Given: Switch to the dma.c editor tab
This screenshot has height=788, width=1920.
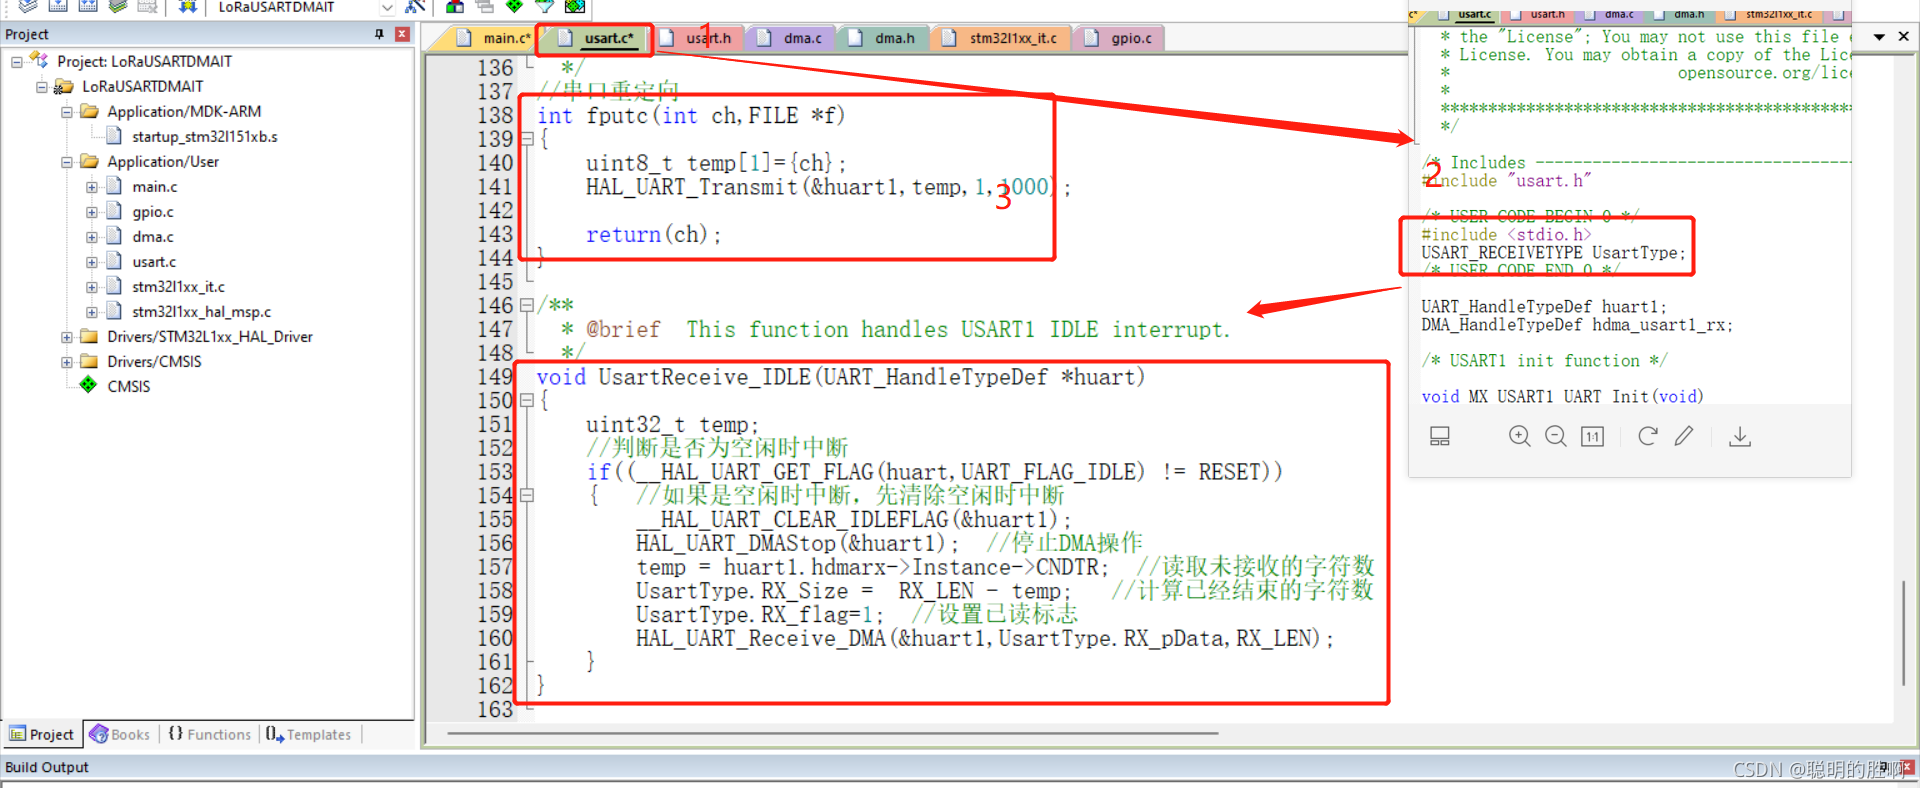Looking at the screenshot, I should [790, 38].
